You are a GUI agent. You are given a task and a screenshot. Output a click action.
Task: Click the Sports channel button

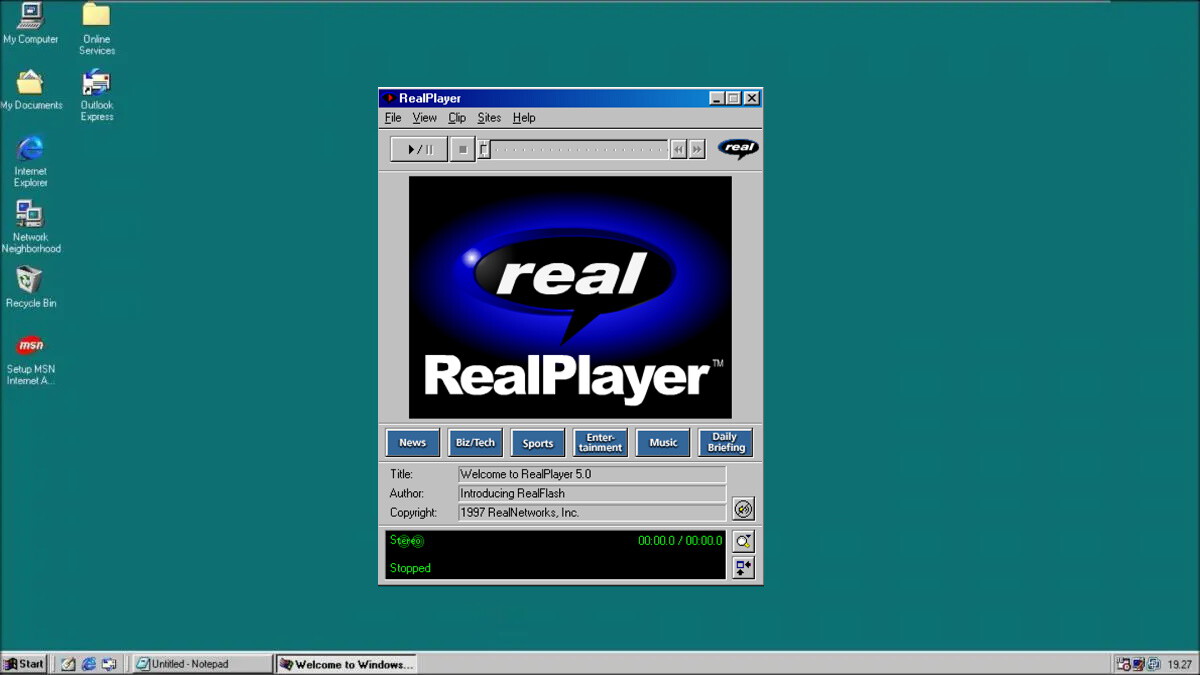(x=538, y=442)
